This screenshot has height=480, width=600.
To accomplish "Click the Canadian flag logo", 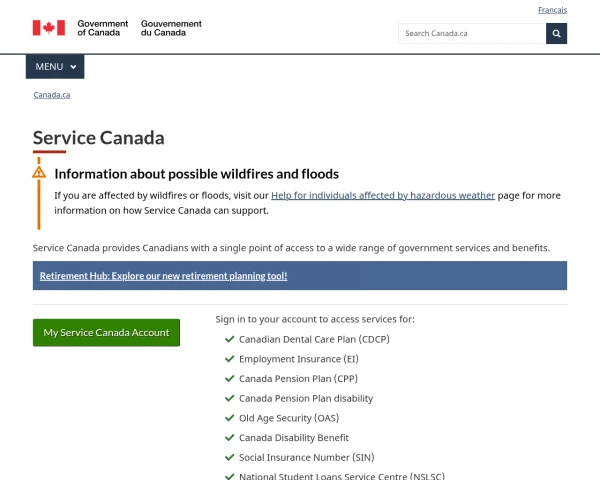I will point(49,28).
